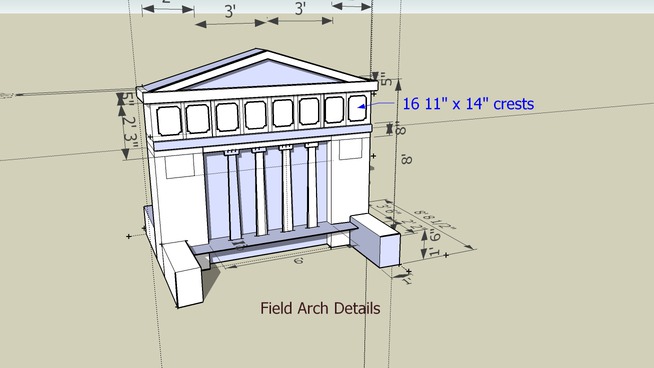Click the left 3' dimension at top
The height and width of the screenshot is (368, 654).
(230, 11)
